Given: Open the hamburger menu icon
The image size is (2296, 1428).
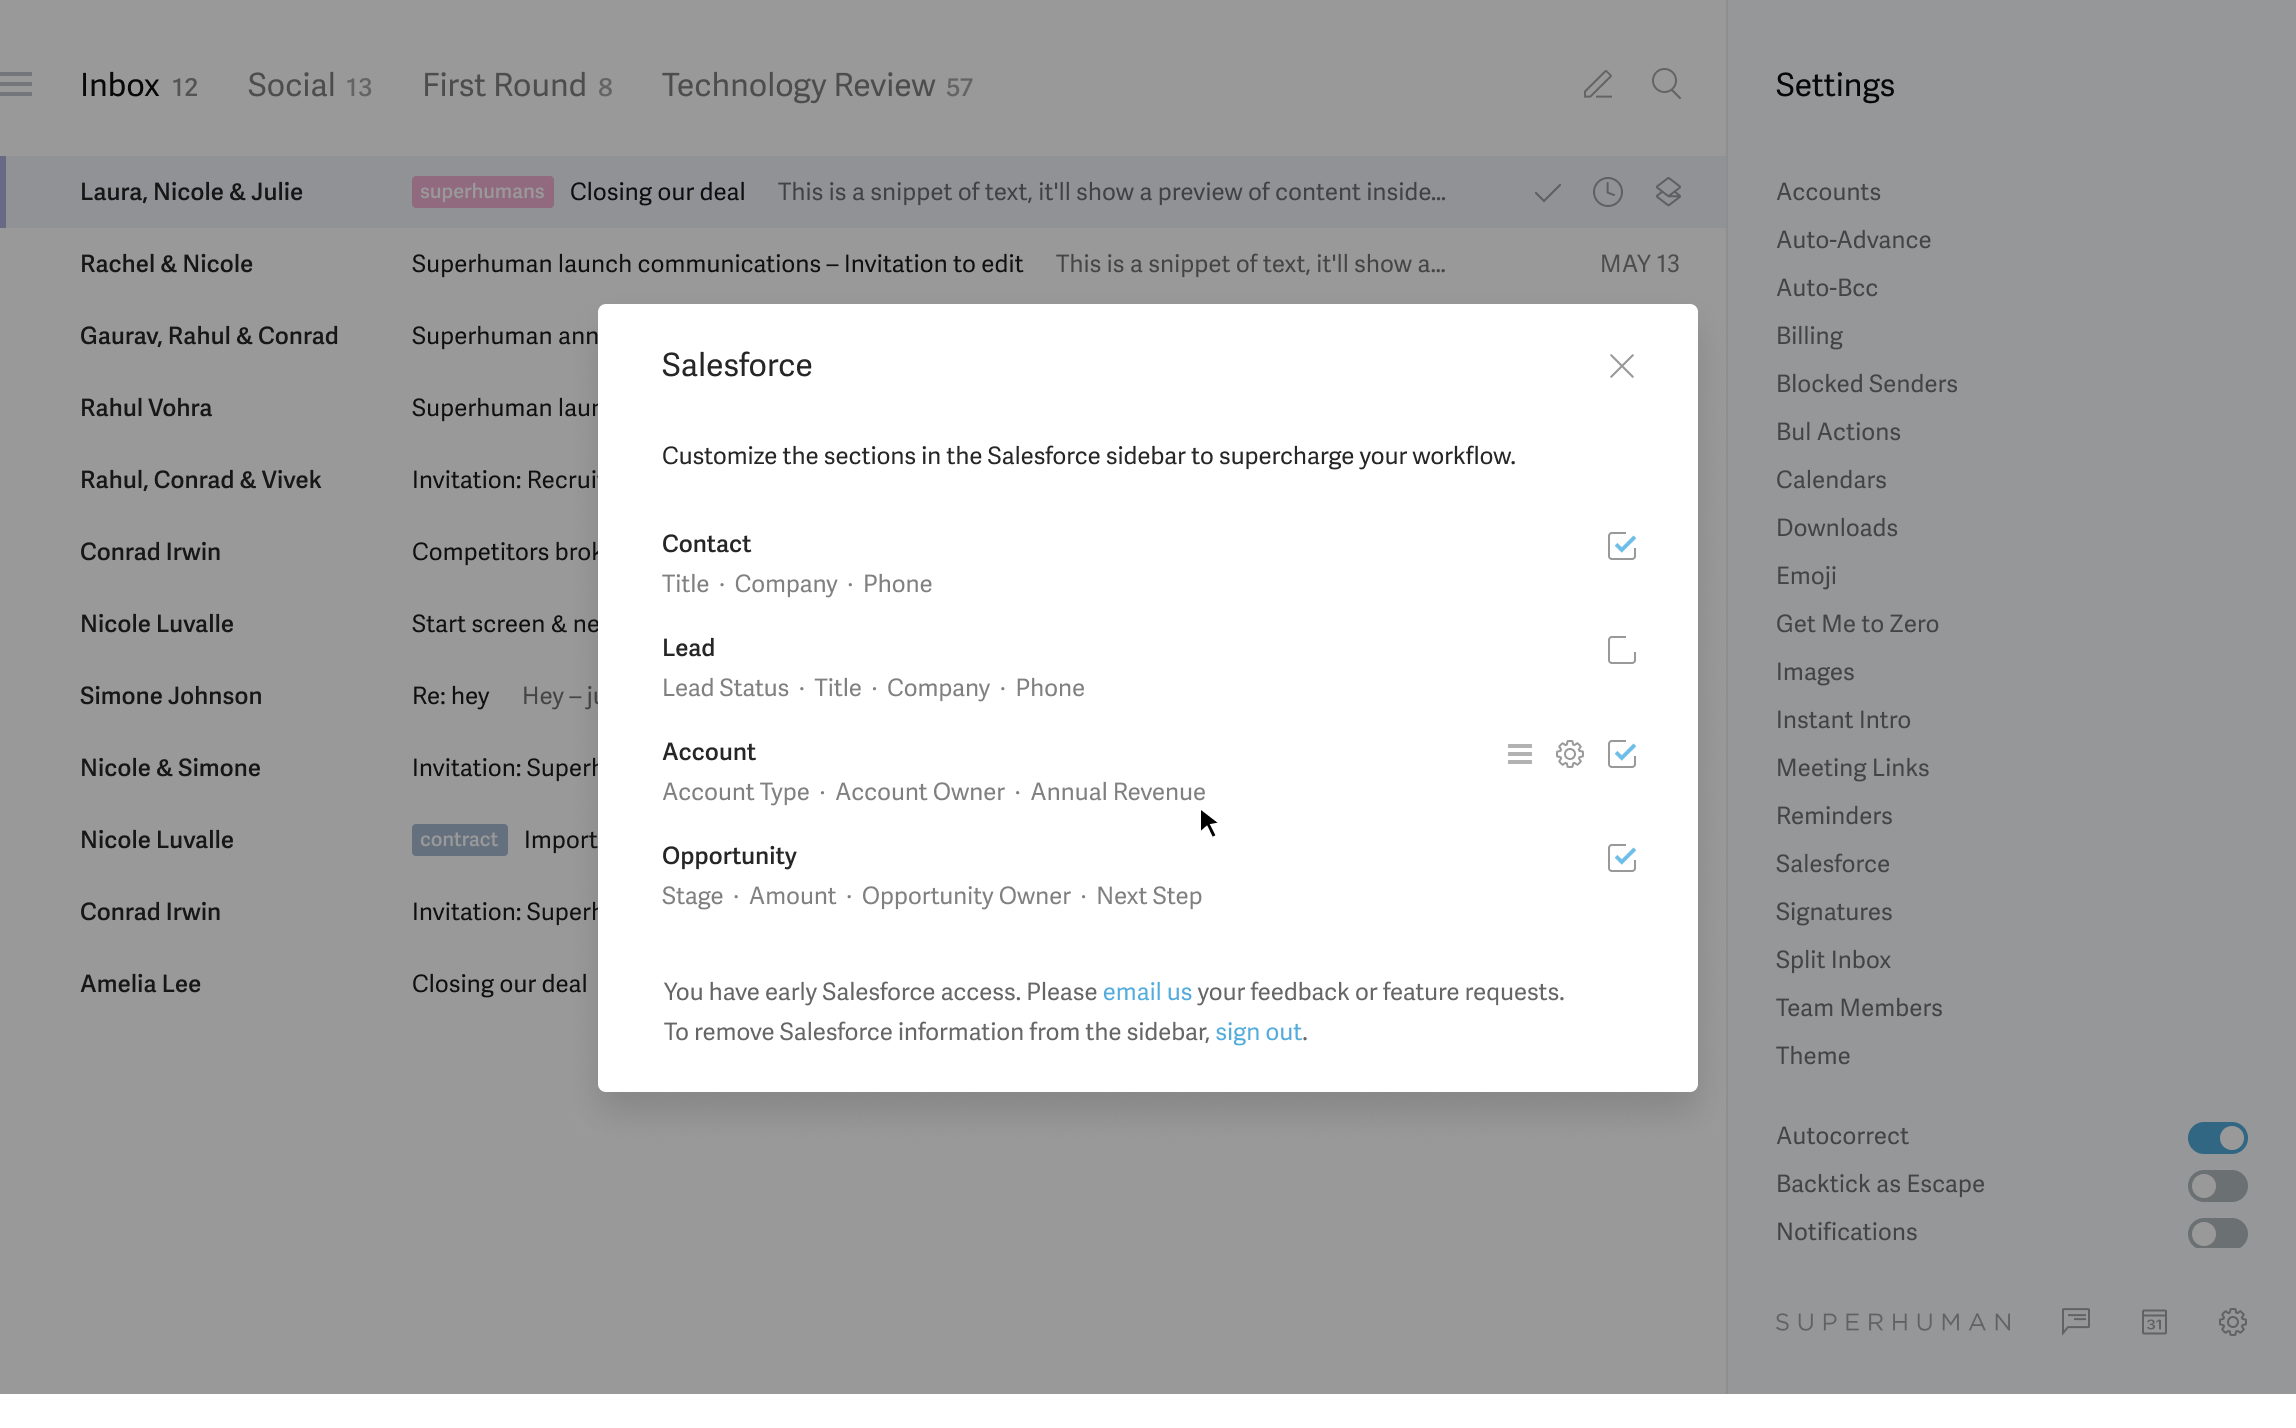Looking at the screenshot, I should tap(16, 85).
